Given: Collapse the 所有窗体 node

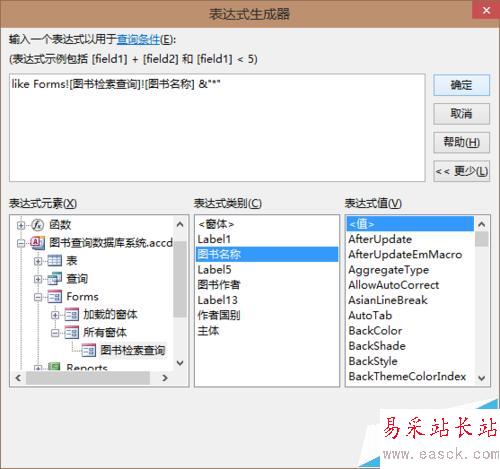Looking at the screenshot, I should pos(55,333).
